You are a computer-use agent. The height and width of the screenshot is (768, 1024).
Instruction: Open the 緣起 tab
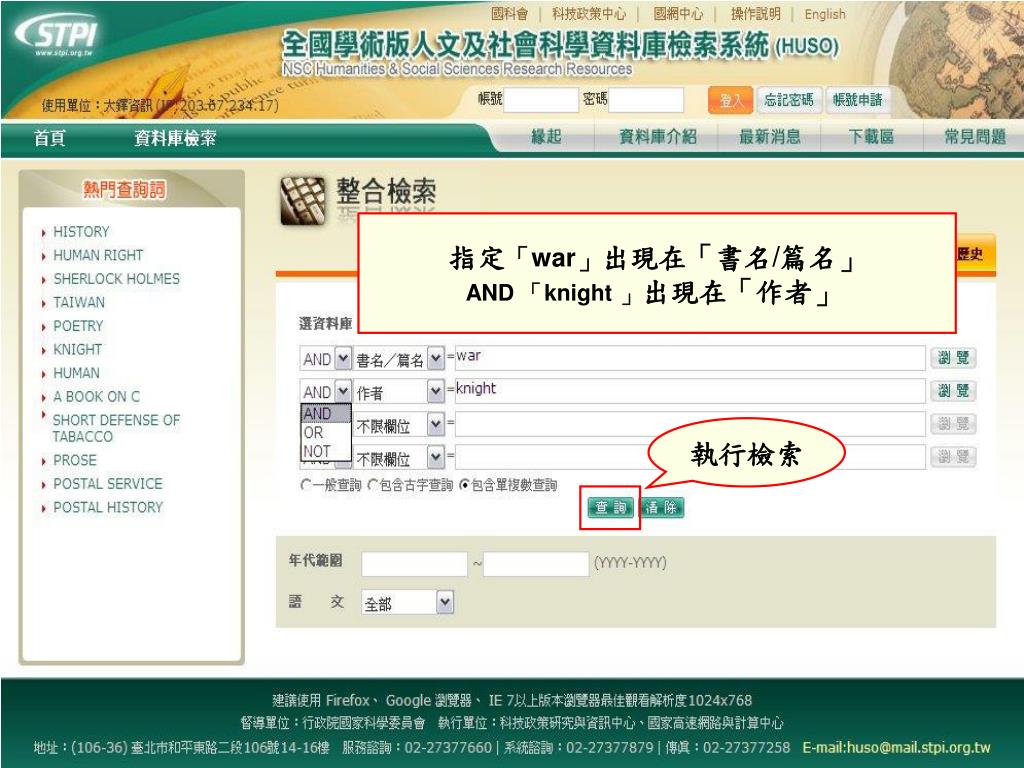click(x=546, y=136)
